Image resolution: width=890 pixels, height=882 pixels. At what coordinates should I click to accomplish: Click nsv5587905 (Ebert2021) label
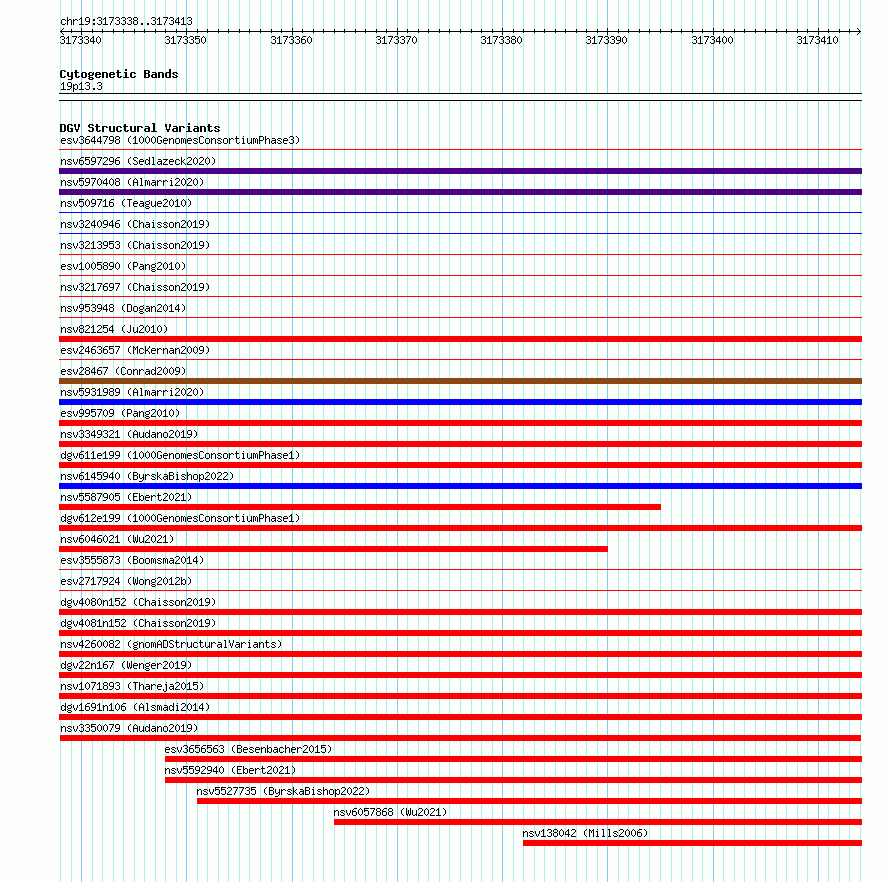pyautogui.click(x=126, y=497)
